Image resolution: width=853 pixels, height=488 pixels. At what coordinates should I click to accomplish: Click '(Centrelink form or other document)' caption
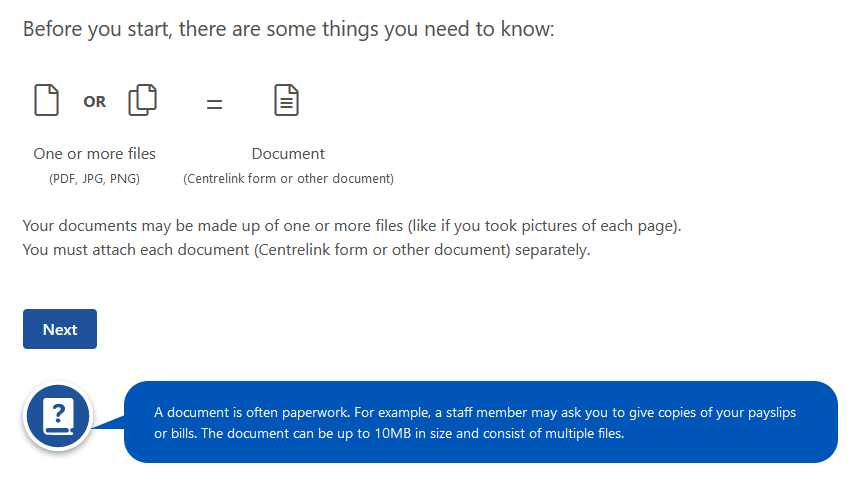[x=288, y=179]
